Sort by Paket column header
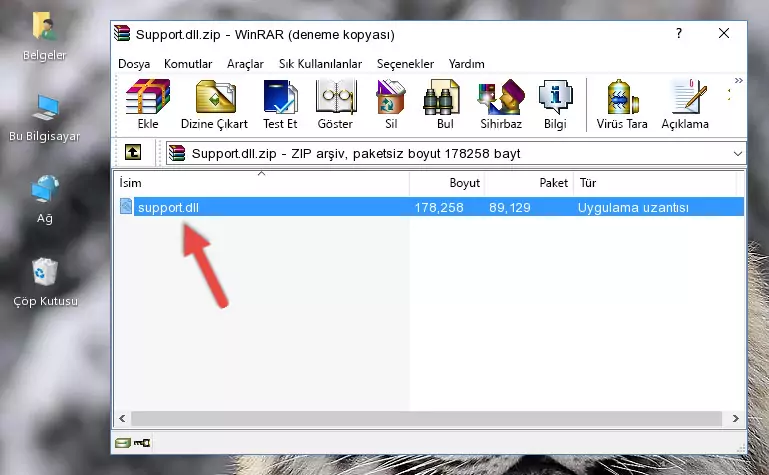Screen dimensions: 769x475 (x=529, y=183)
